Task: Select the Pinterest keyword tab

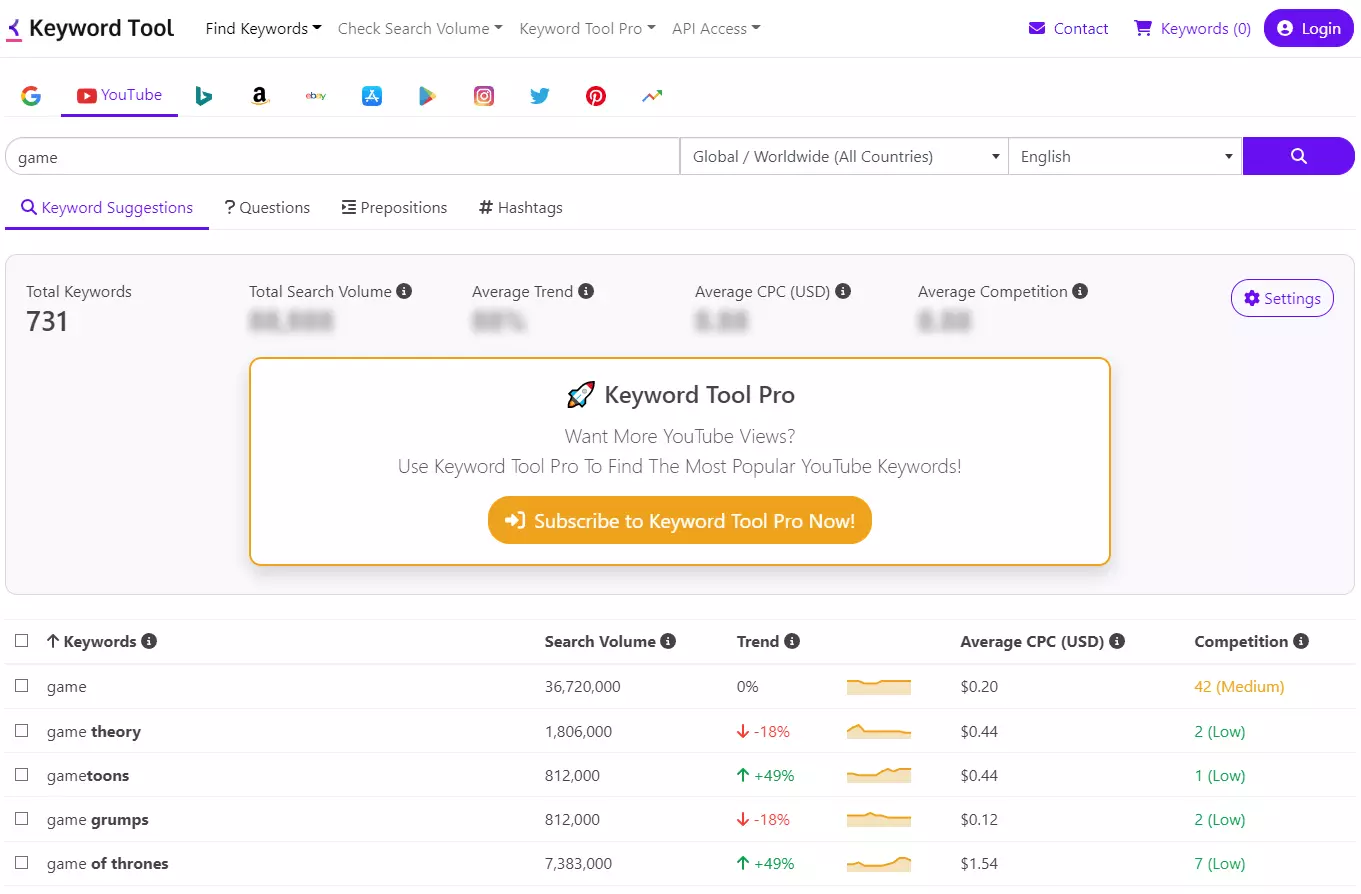Action: pyautogui.click(x=596, y=96)
